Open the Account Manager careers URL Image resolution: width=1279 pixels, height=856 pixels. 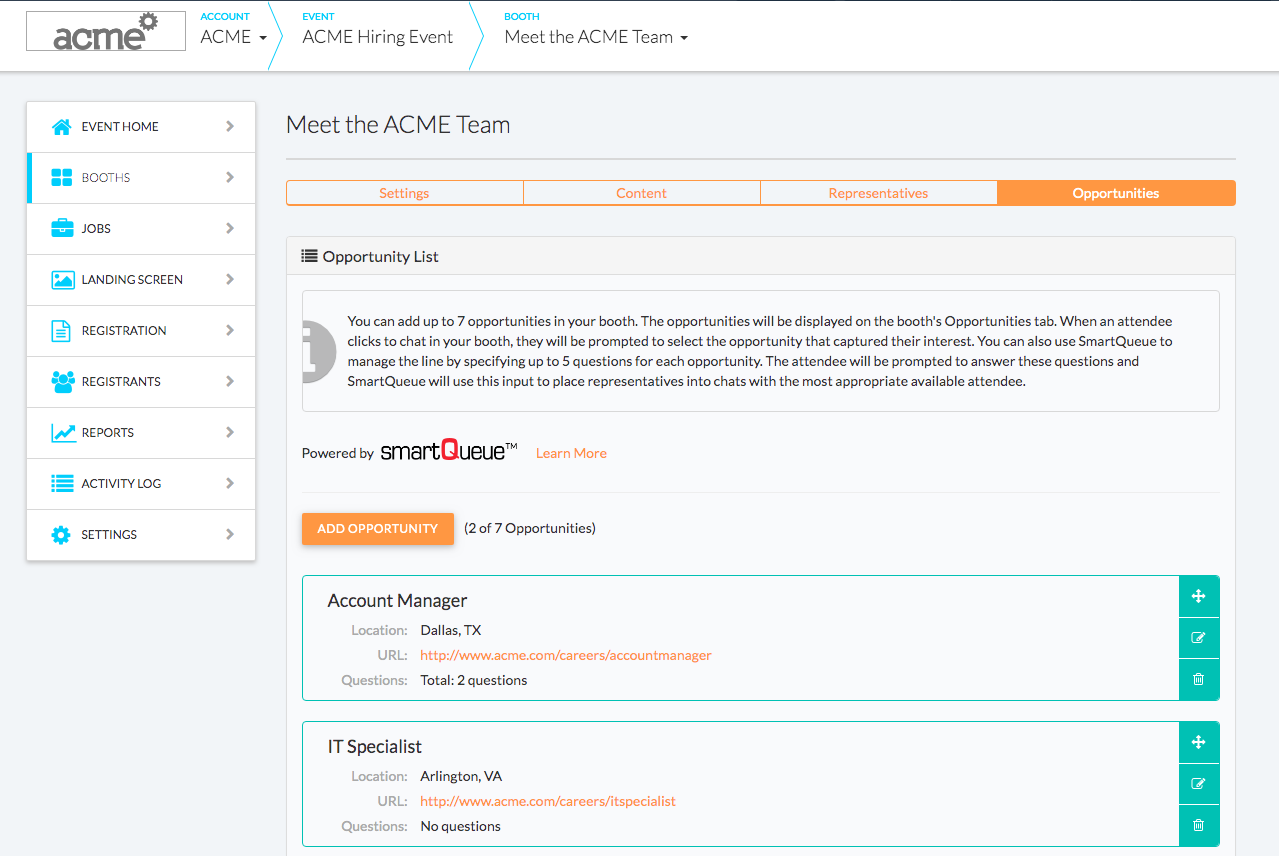[566, 656]
